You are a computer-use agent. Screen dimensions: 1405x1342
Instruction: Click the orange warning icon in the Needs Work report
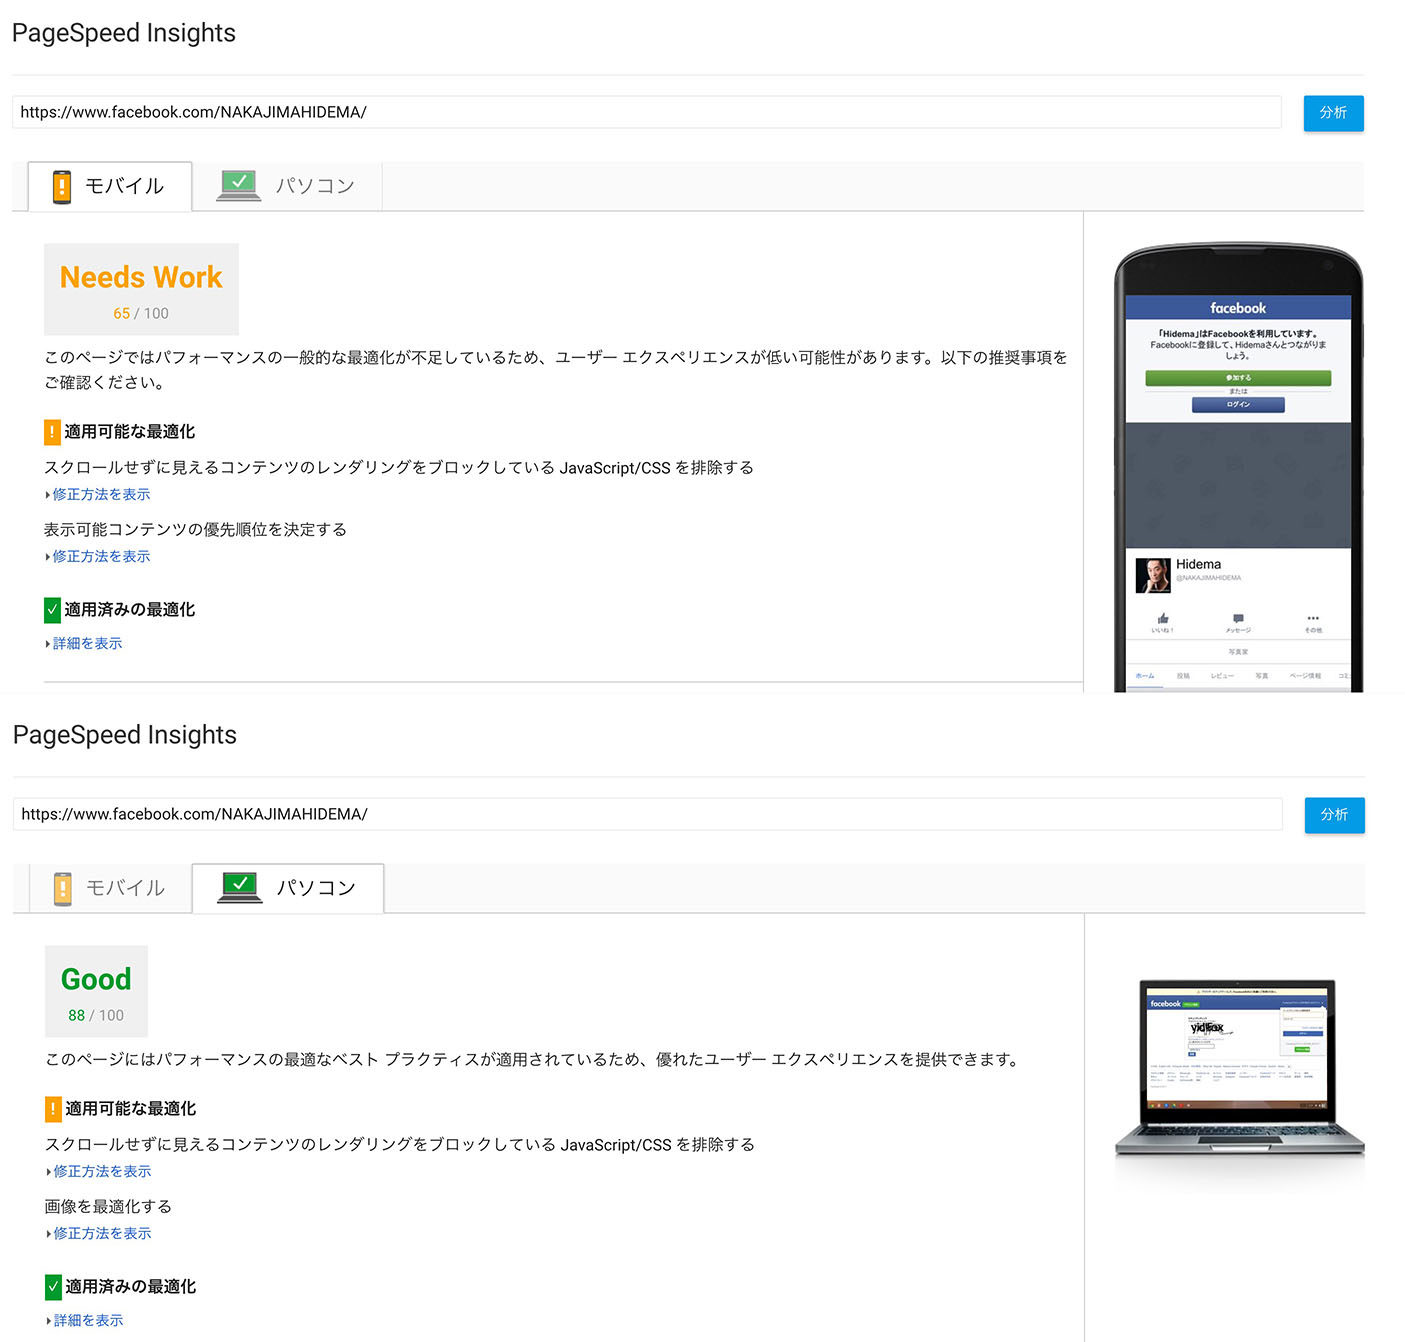click(x=52, y=432)
